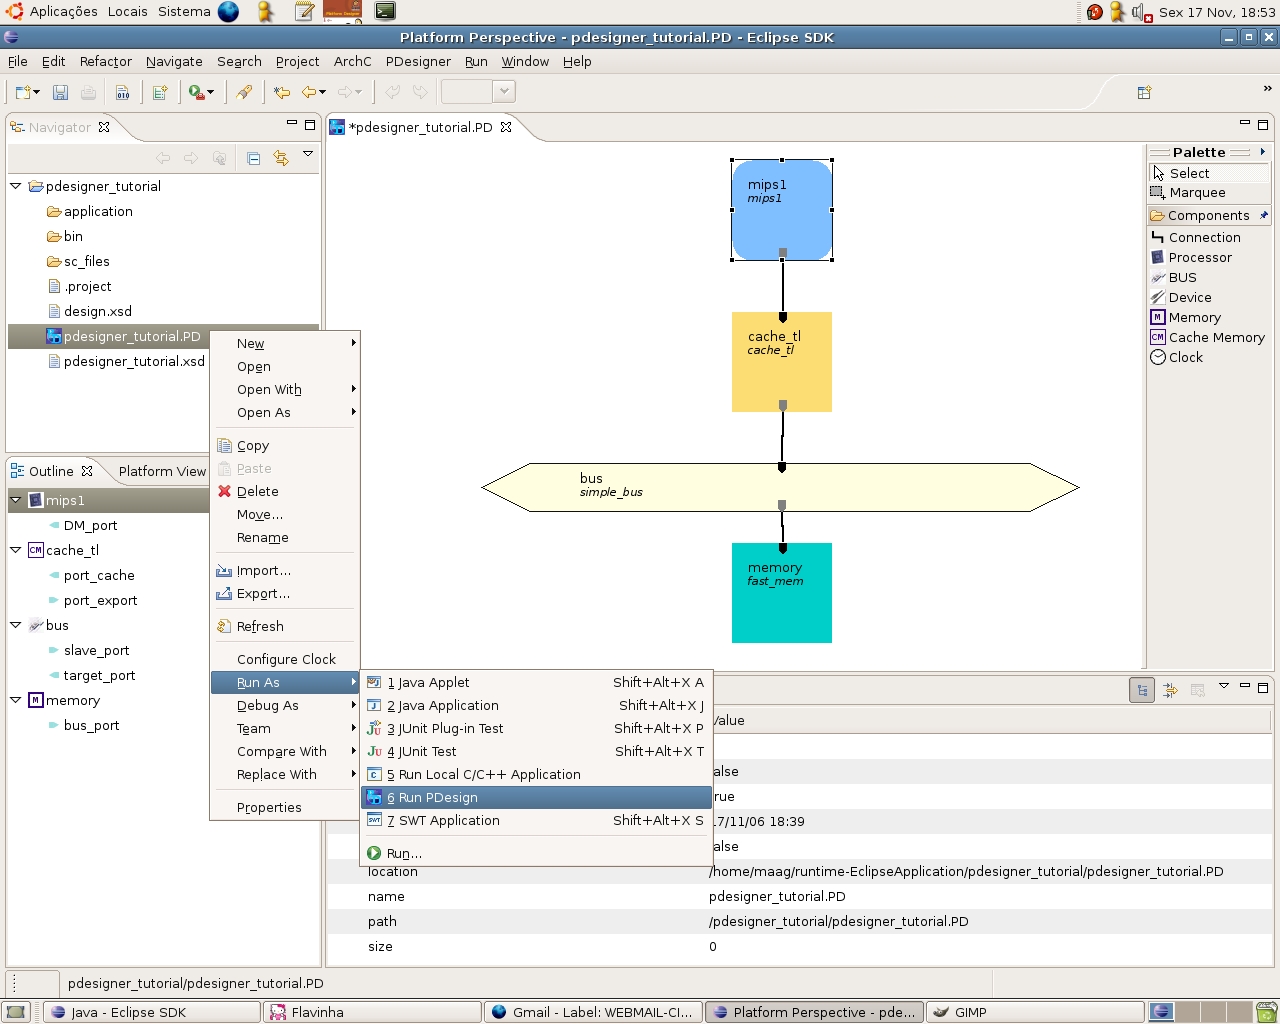This screenshot has width=1280, height=1024.
Task: Pick the BUS component in the palette
Action: click(1174, 277)
